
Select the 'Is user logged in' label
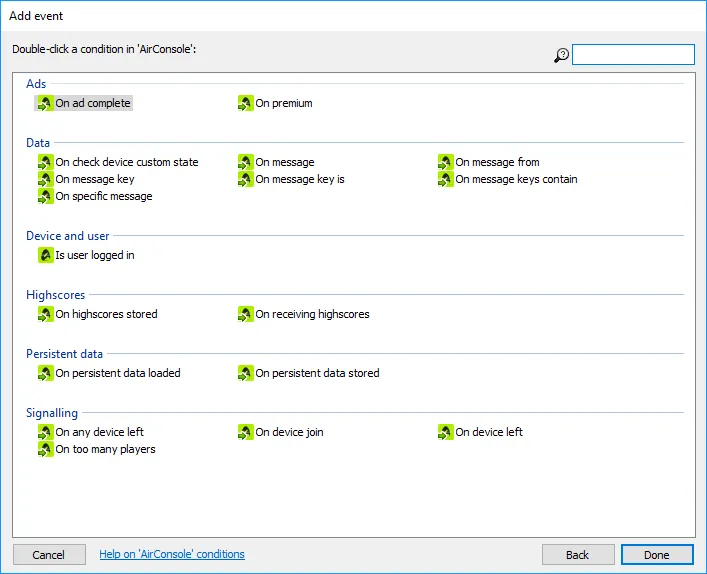(95, 255)
